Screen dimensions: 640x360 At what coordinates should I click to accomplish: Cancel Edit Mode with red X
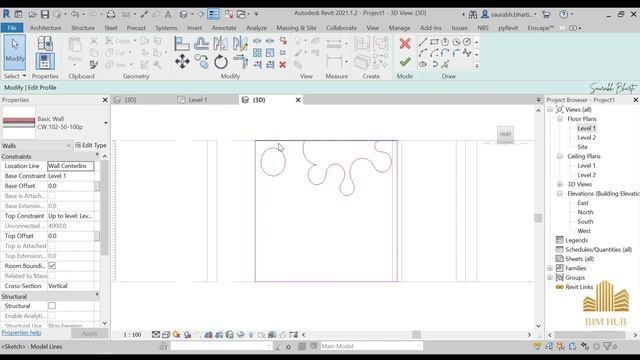click(405, 43)
